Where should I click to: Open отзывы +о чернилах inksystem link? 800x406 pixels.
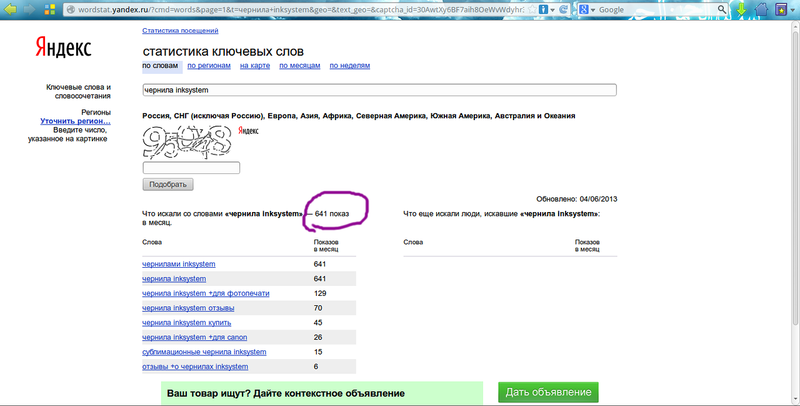click(x=195, y=367)
